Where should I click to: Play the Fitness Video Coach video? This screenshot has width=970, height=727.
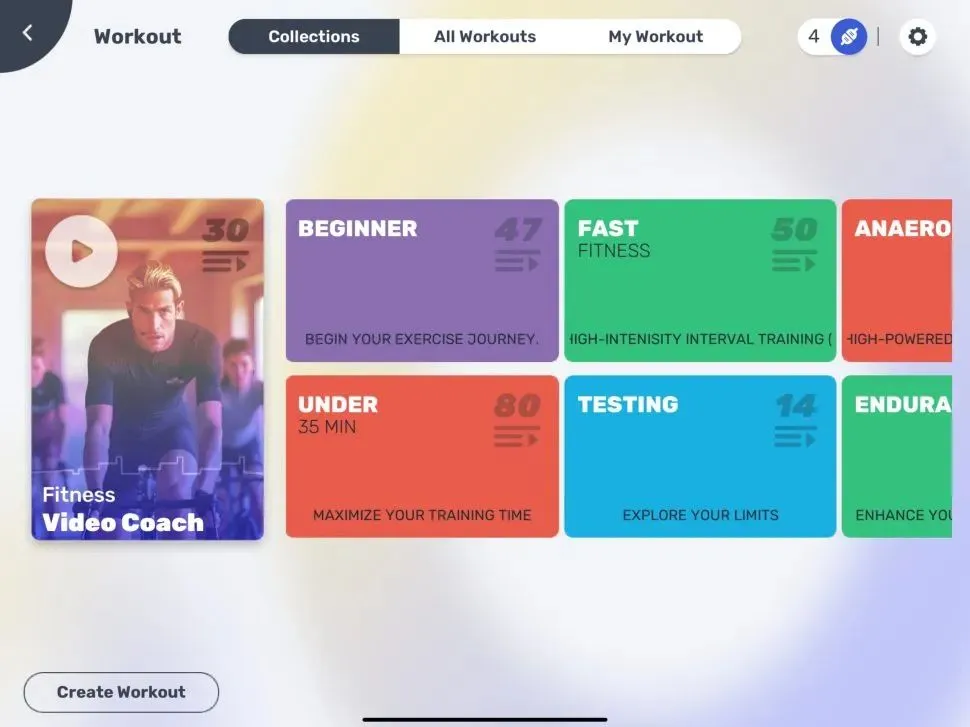(x=81, y=251)
